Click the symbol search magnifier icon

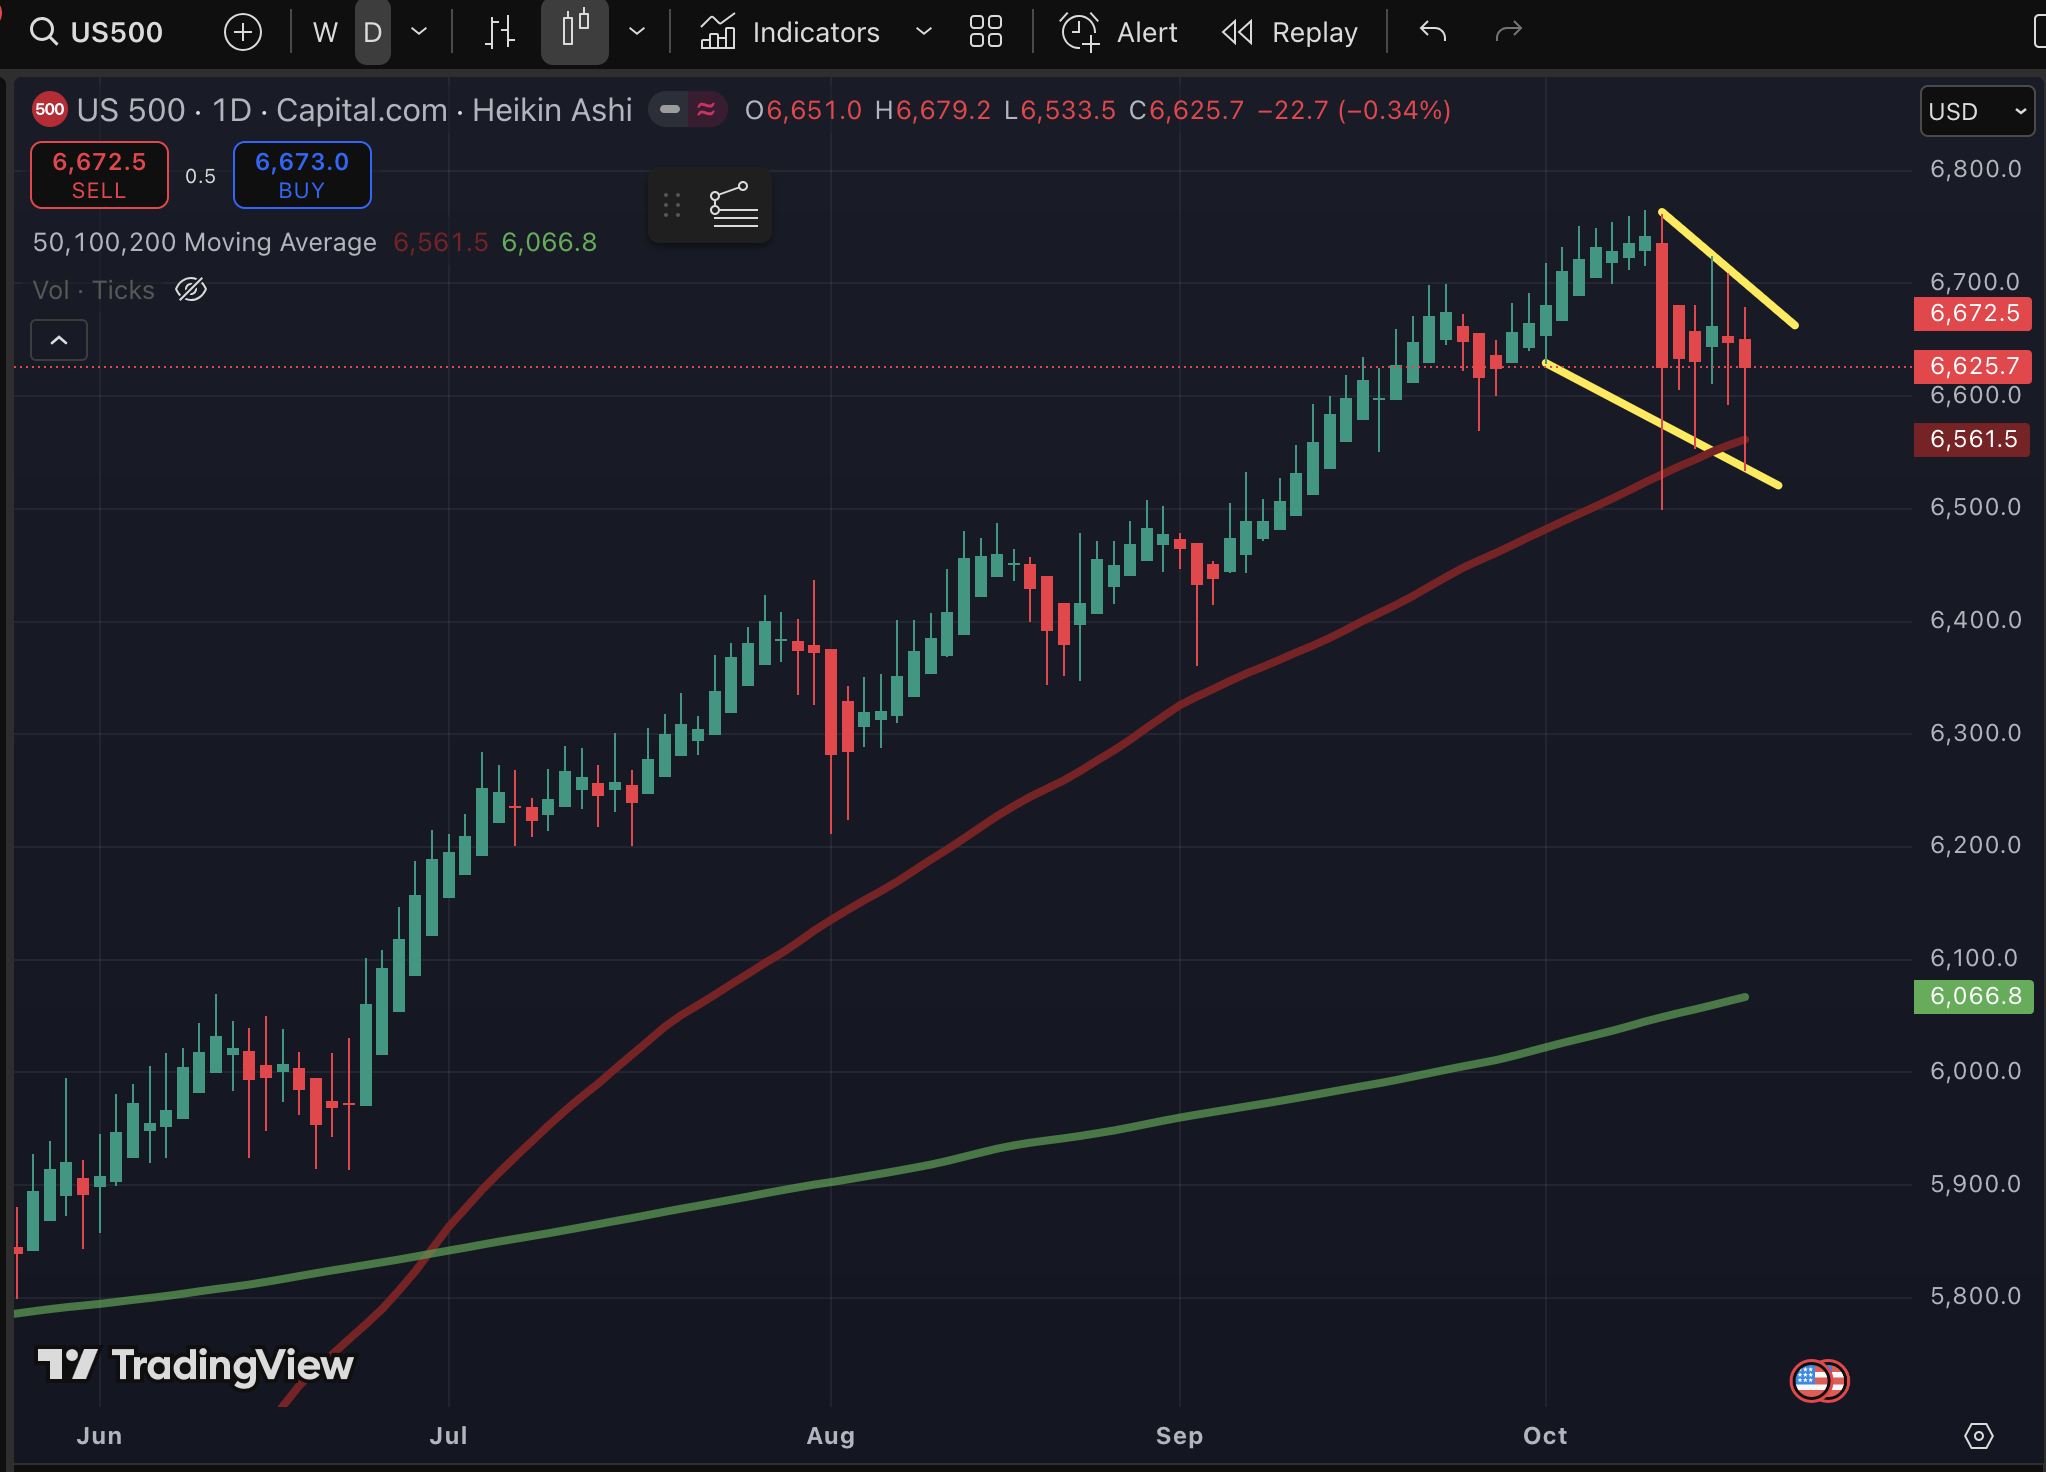point(43,32)
